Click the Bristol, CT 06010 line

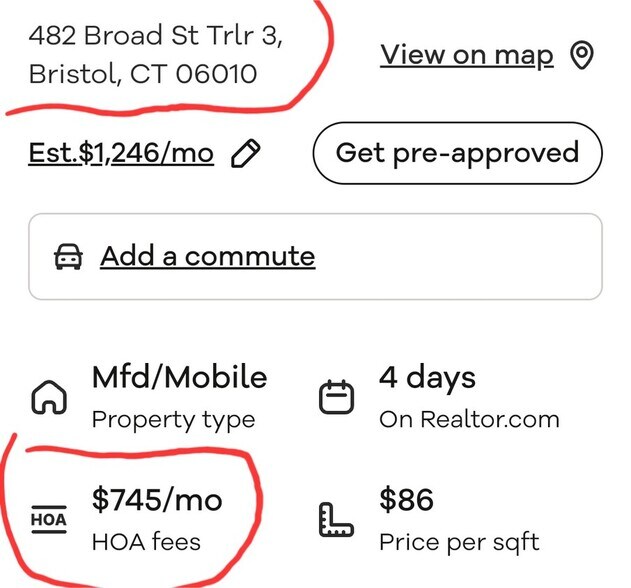click(x=142, y=74)
